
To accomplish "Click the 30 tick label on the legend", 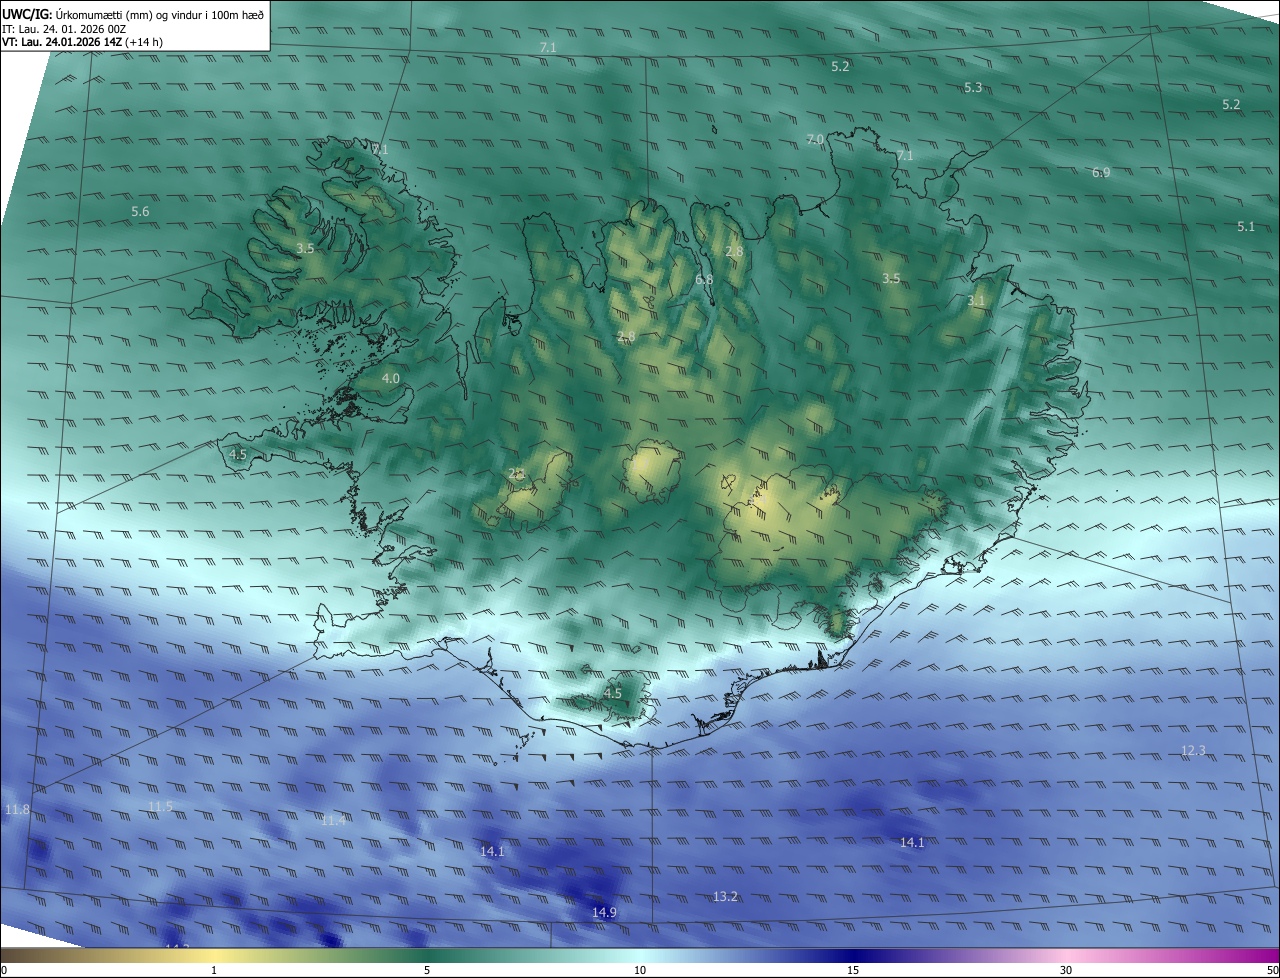I will [1066, 971].
